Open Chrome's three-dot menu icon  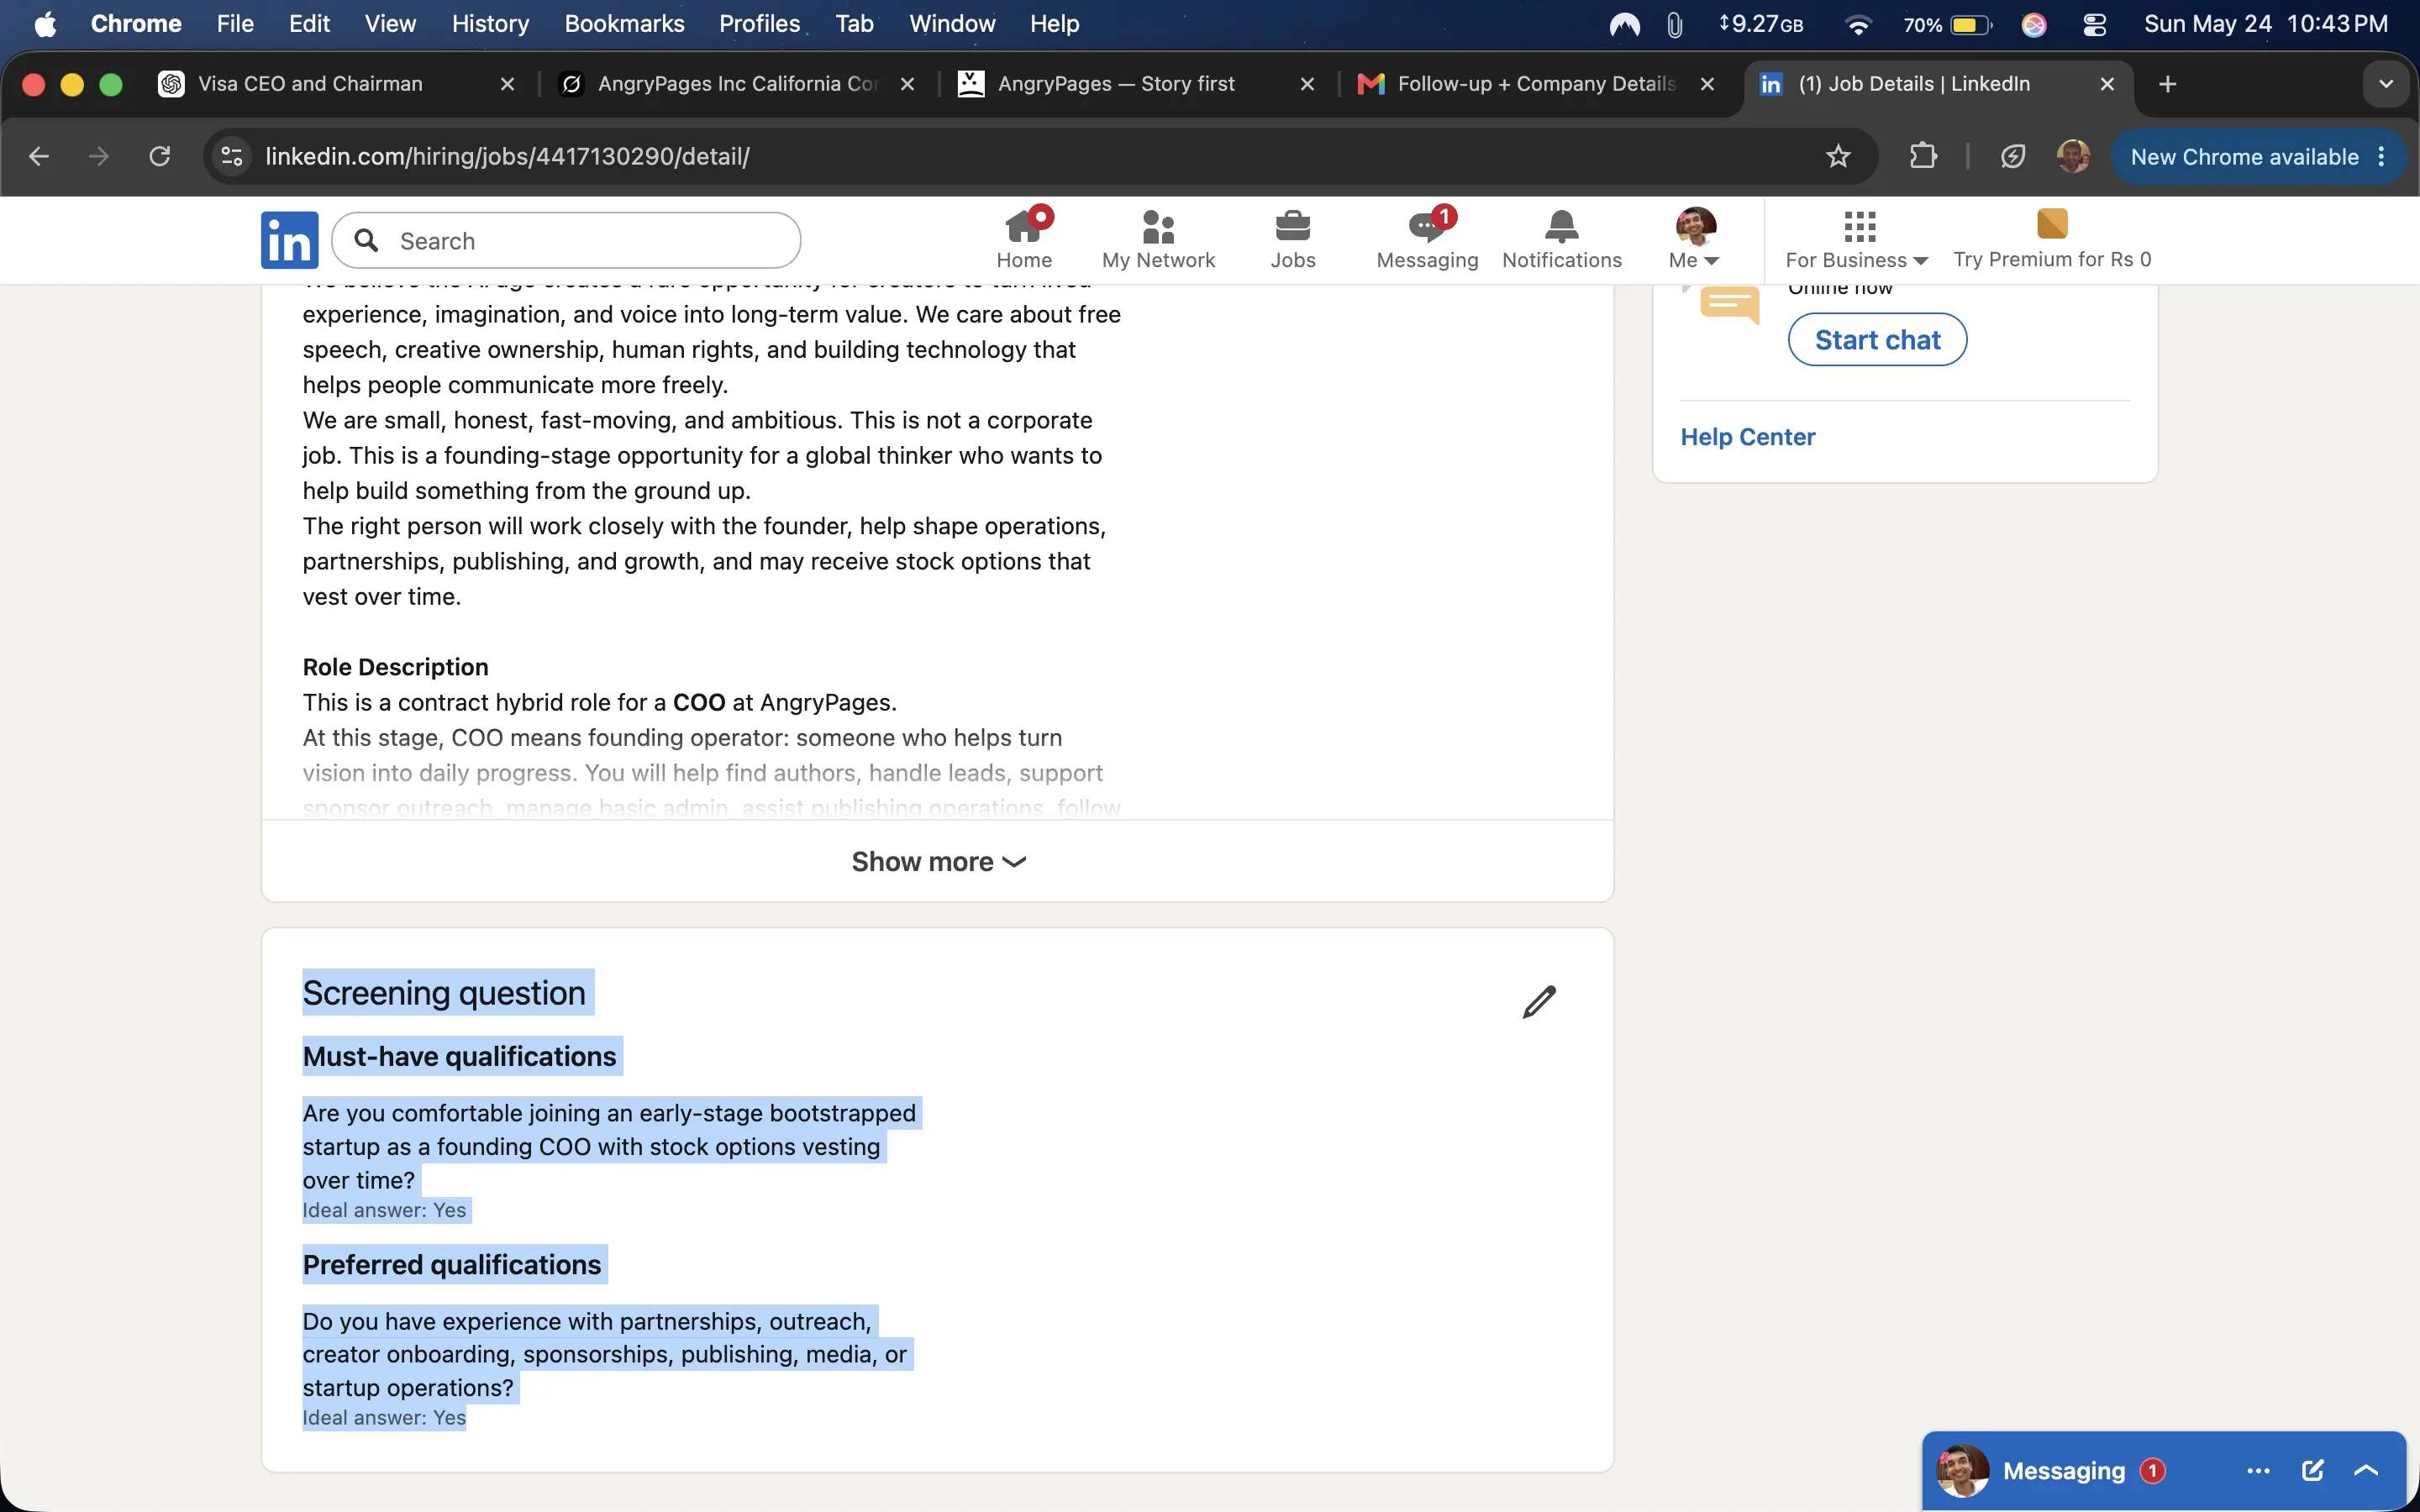coord(2381,157)
